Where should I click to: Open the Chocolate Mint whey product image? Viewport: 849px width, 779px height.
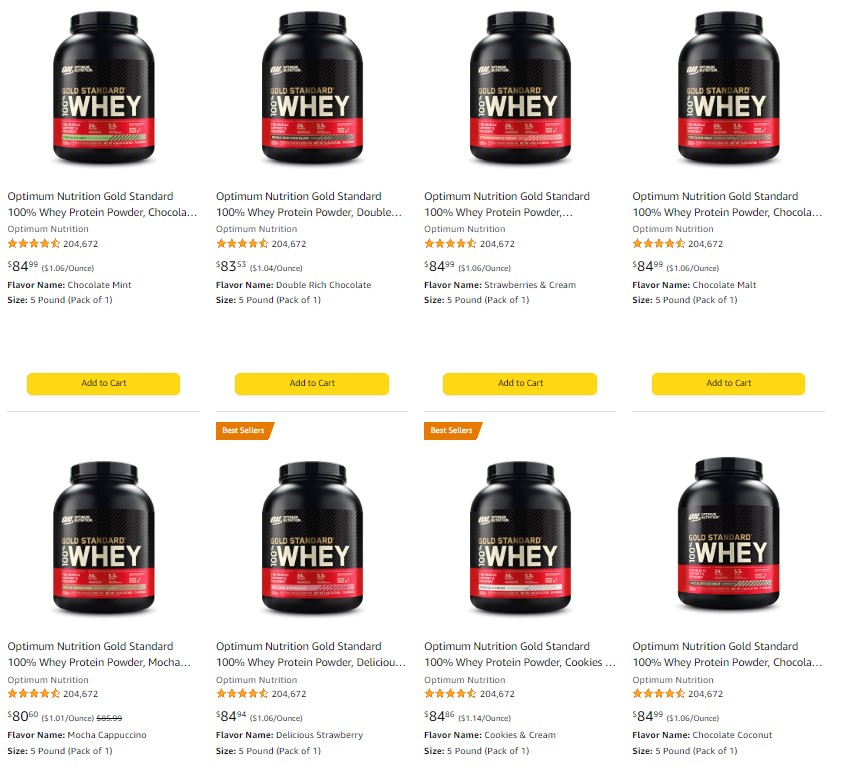[x=103, y=88]
